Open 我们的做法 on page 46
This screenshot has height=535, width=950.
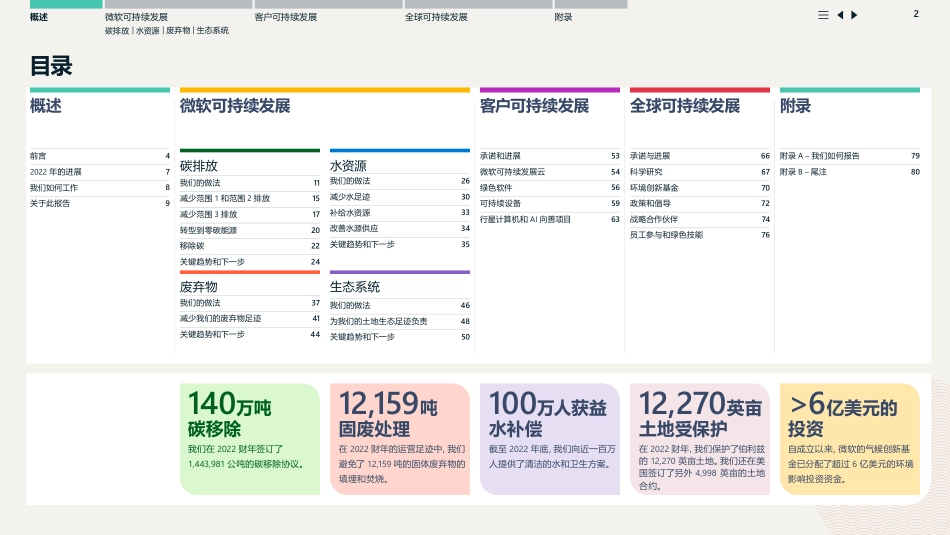point(400,305)
